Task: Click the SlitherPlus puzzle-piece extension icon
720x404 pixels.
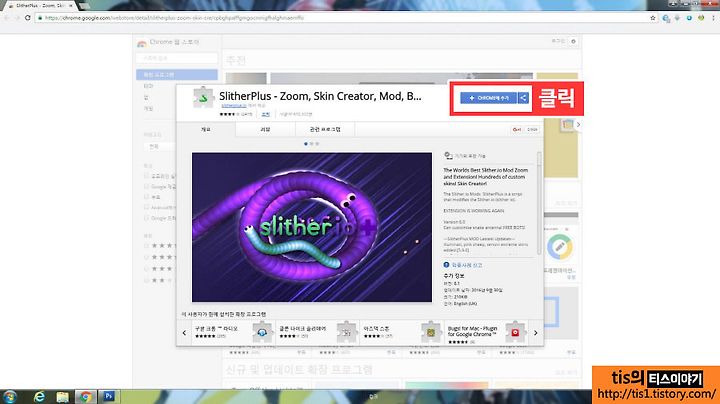Action: coord(203,97)
